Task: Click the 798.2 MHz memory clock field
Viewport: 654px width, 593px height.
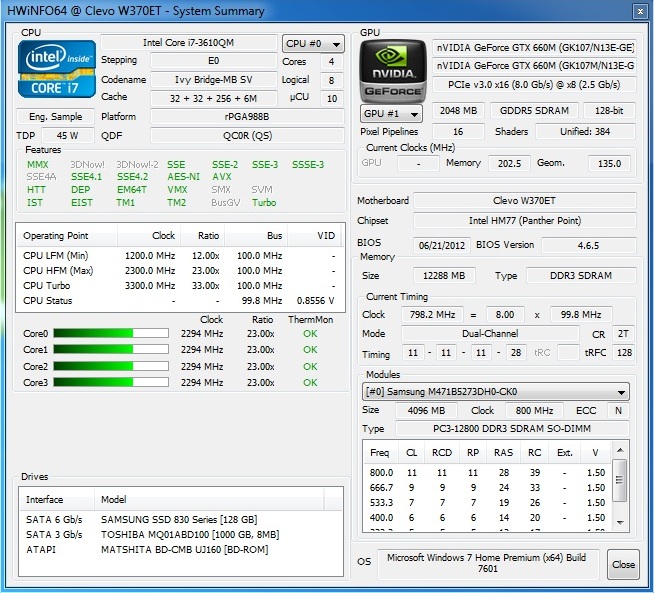Action: [x=432, y=314]
